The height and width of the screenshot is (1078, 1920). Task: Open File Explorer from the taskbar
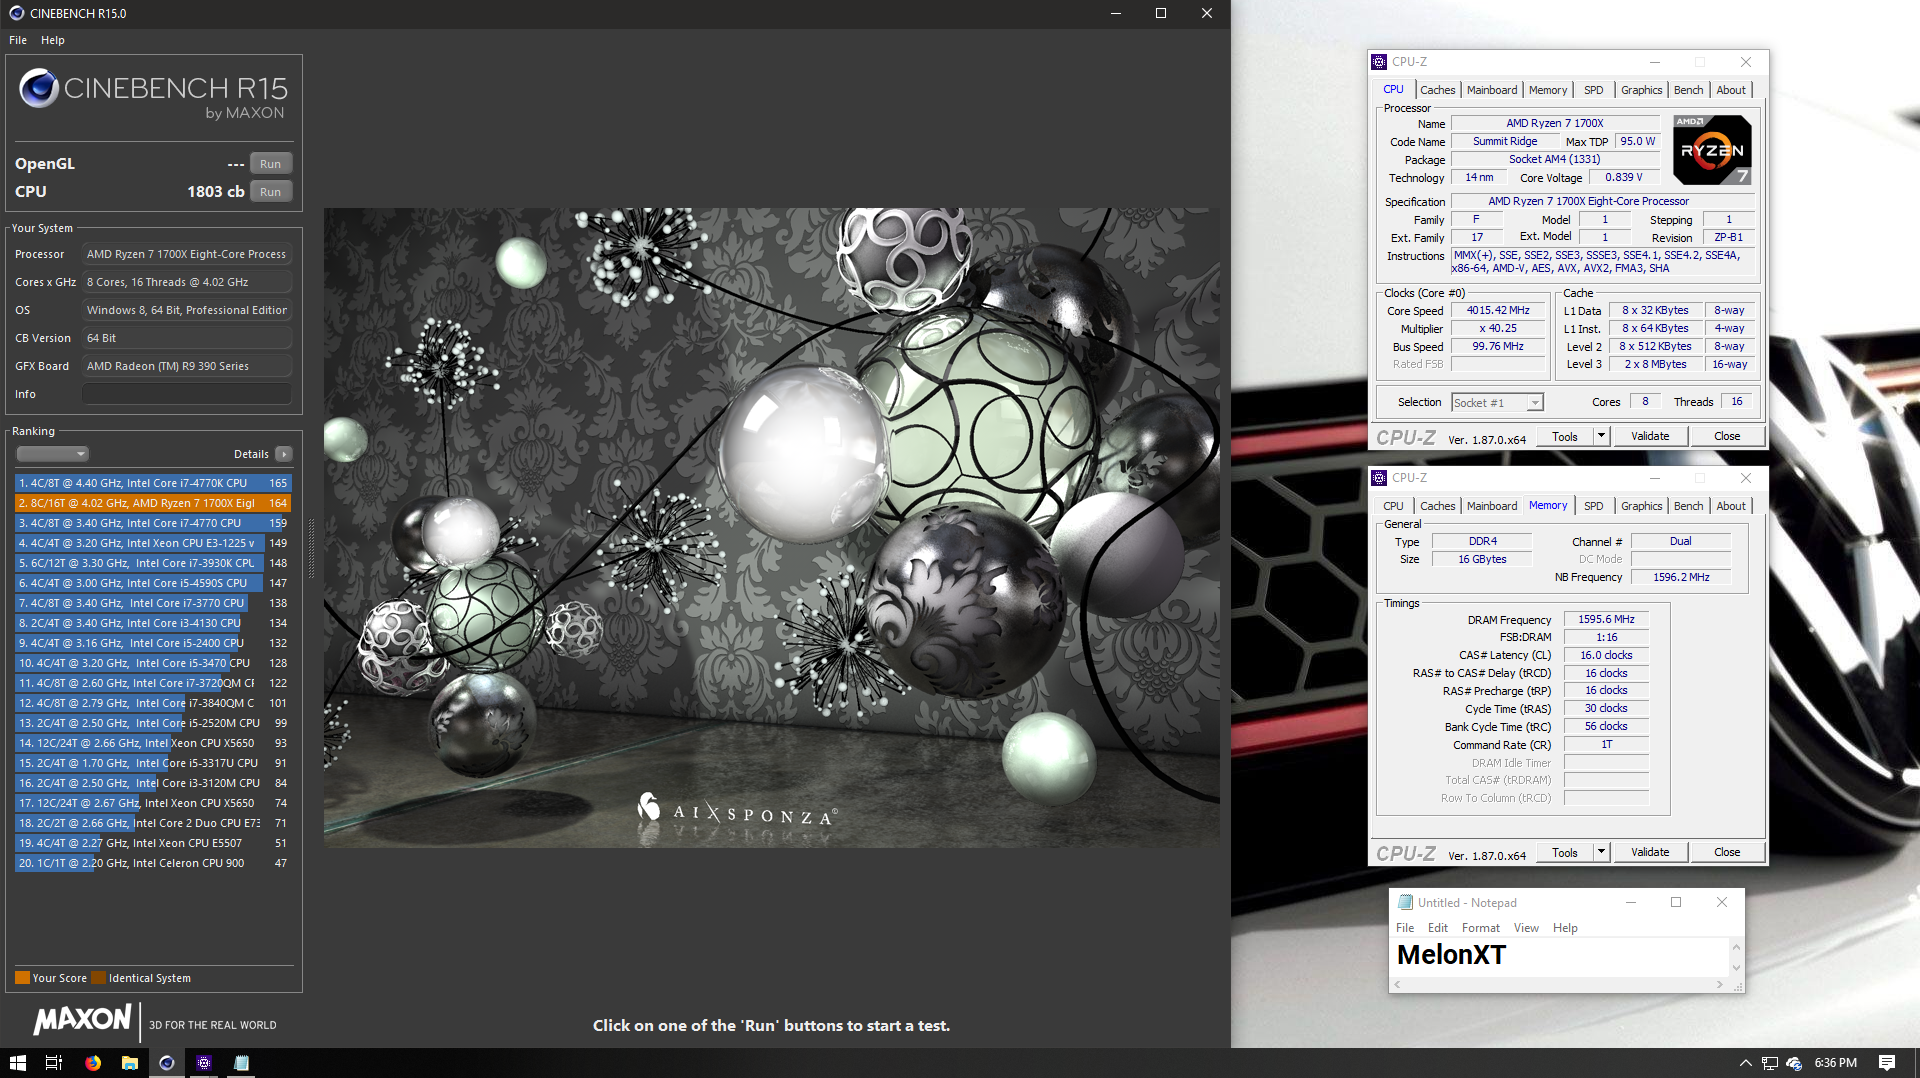coord(130,1063)
